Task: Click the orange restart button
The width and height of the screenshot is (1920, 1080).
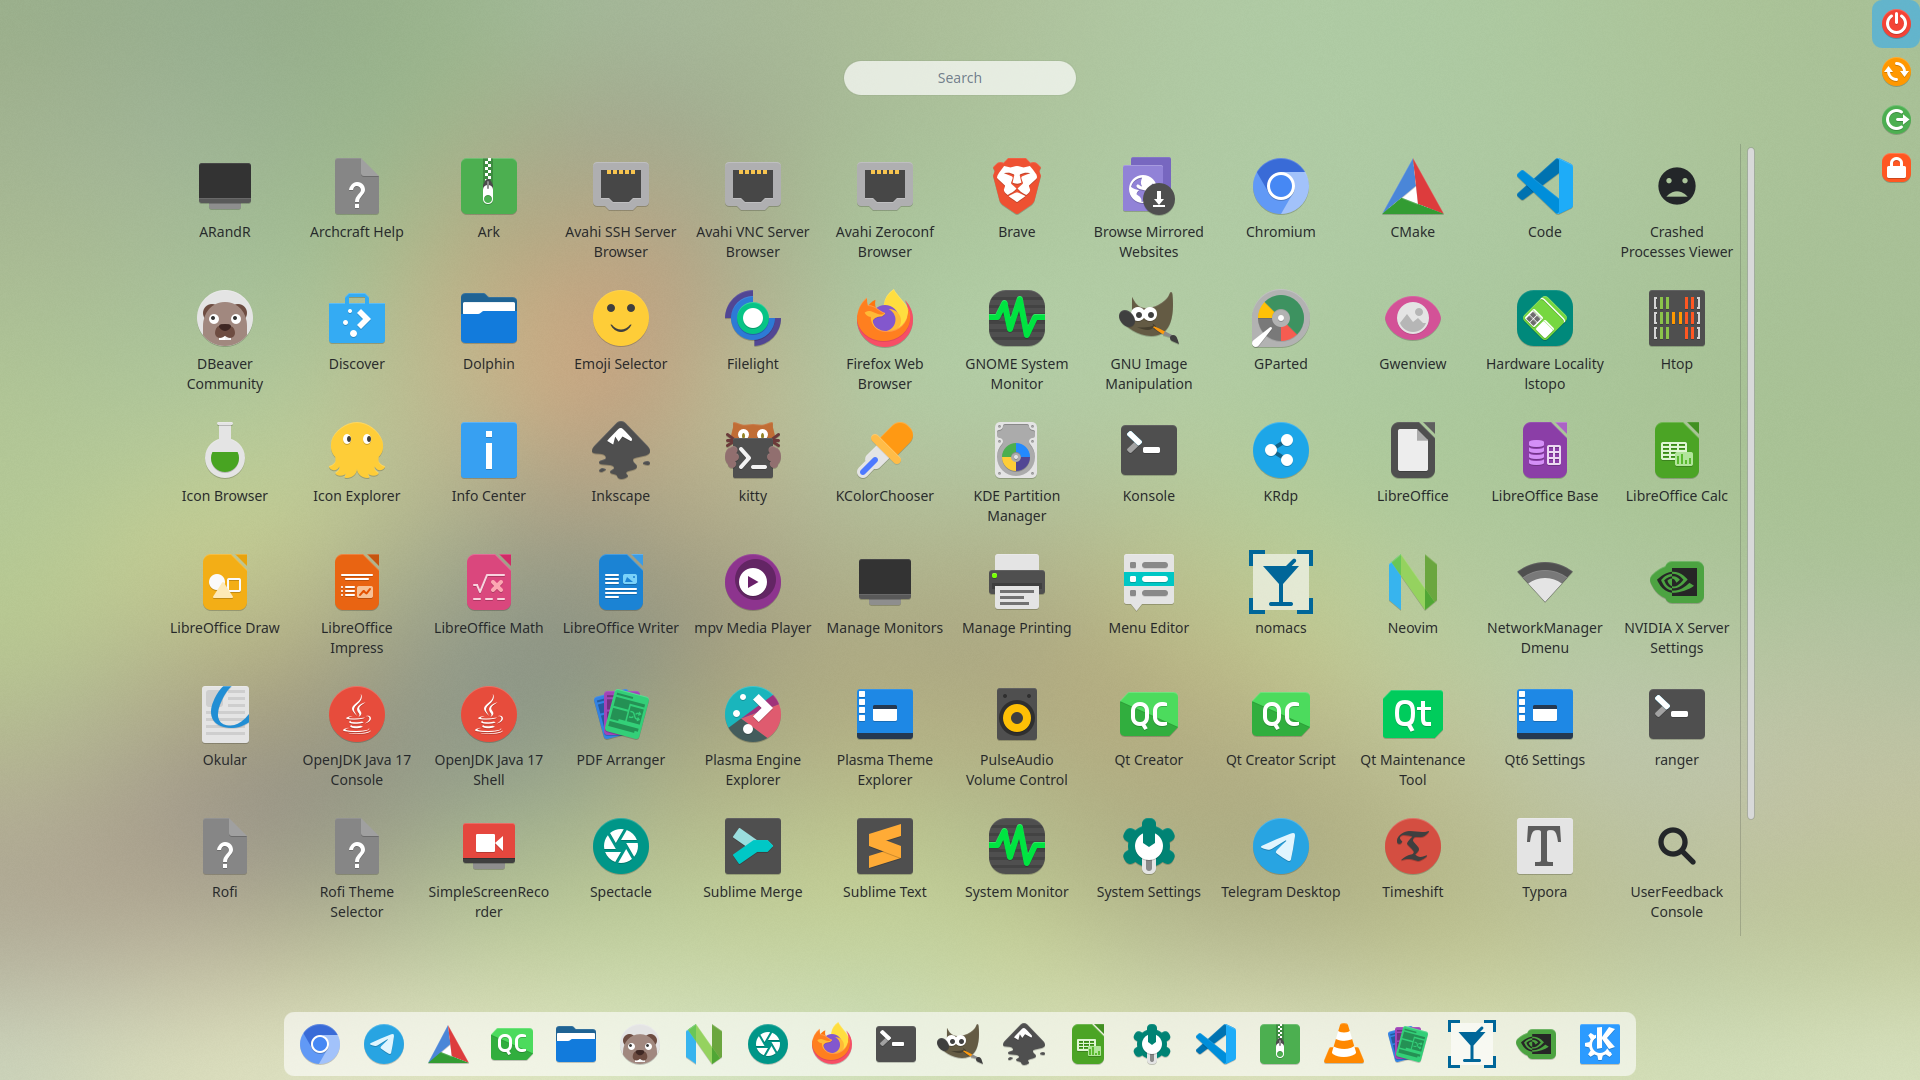Action: click(x=1896, y=72)
